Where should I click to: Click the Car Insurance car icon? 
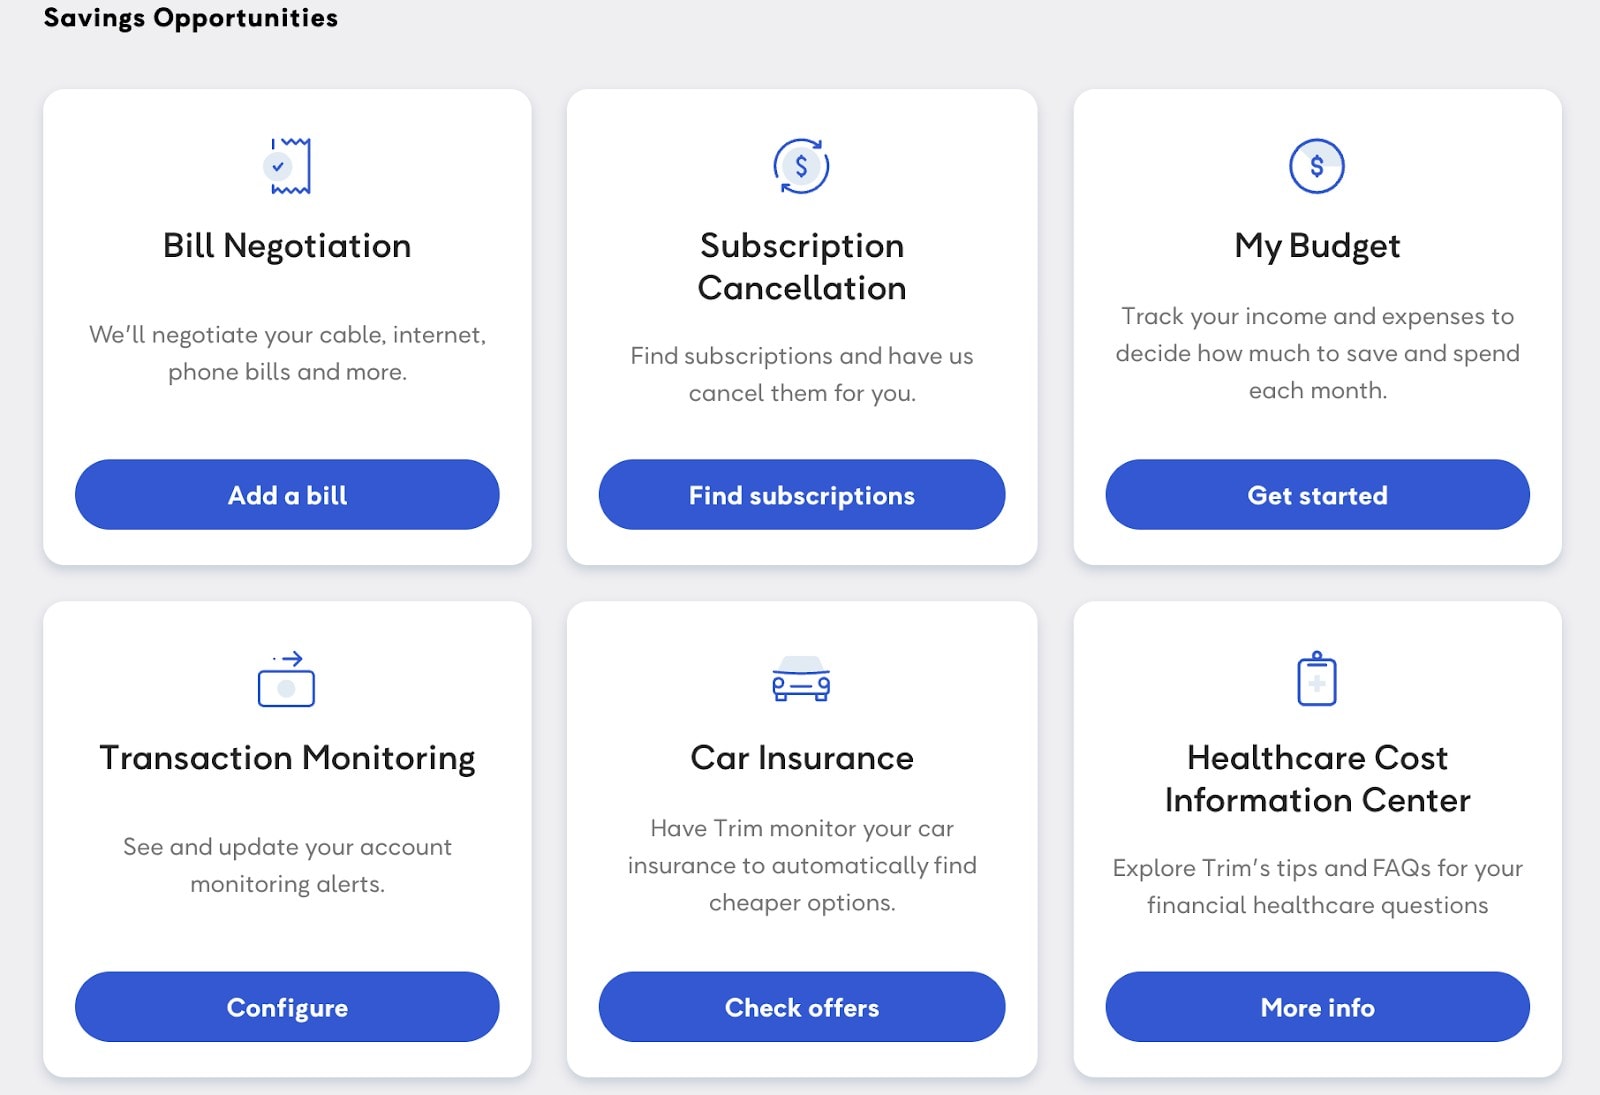(x=801, y=679)
